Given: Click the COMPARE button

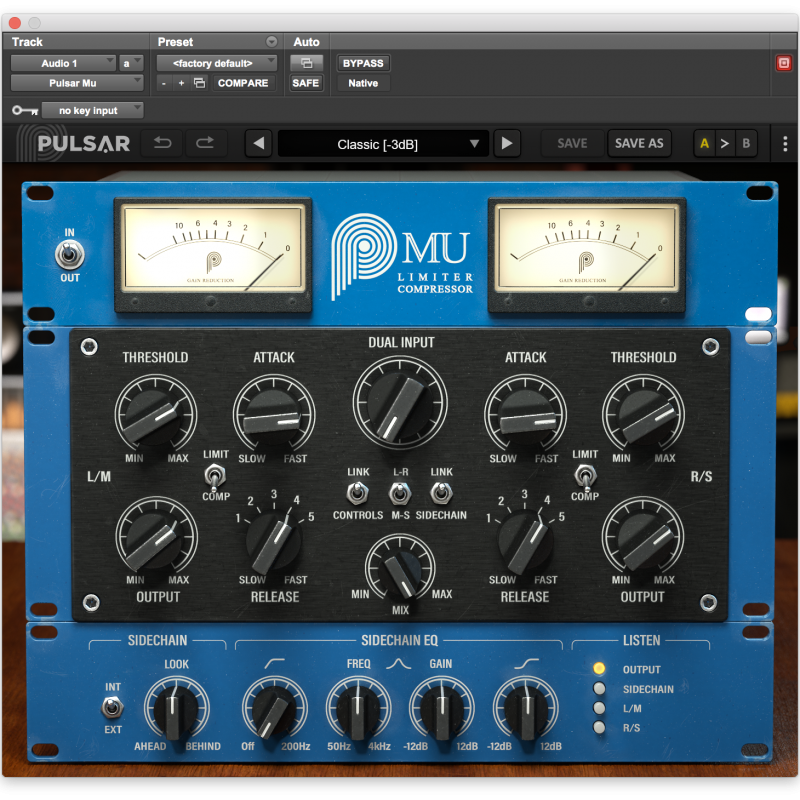Looking at the screenshot, I should (243, 83).
